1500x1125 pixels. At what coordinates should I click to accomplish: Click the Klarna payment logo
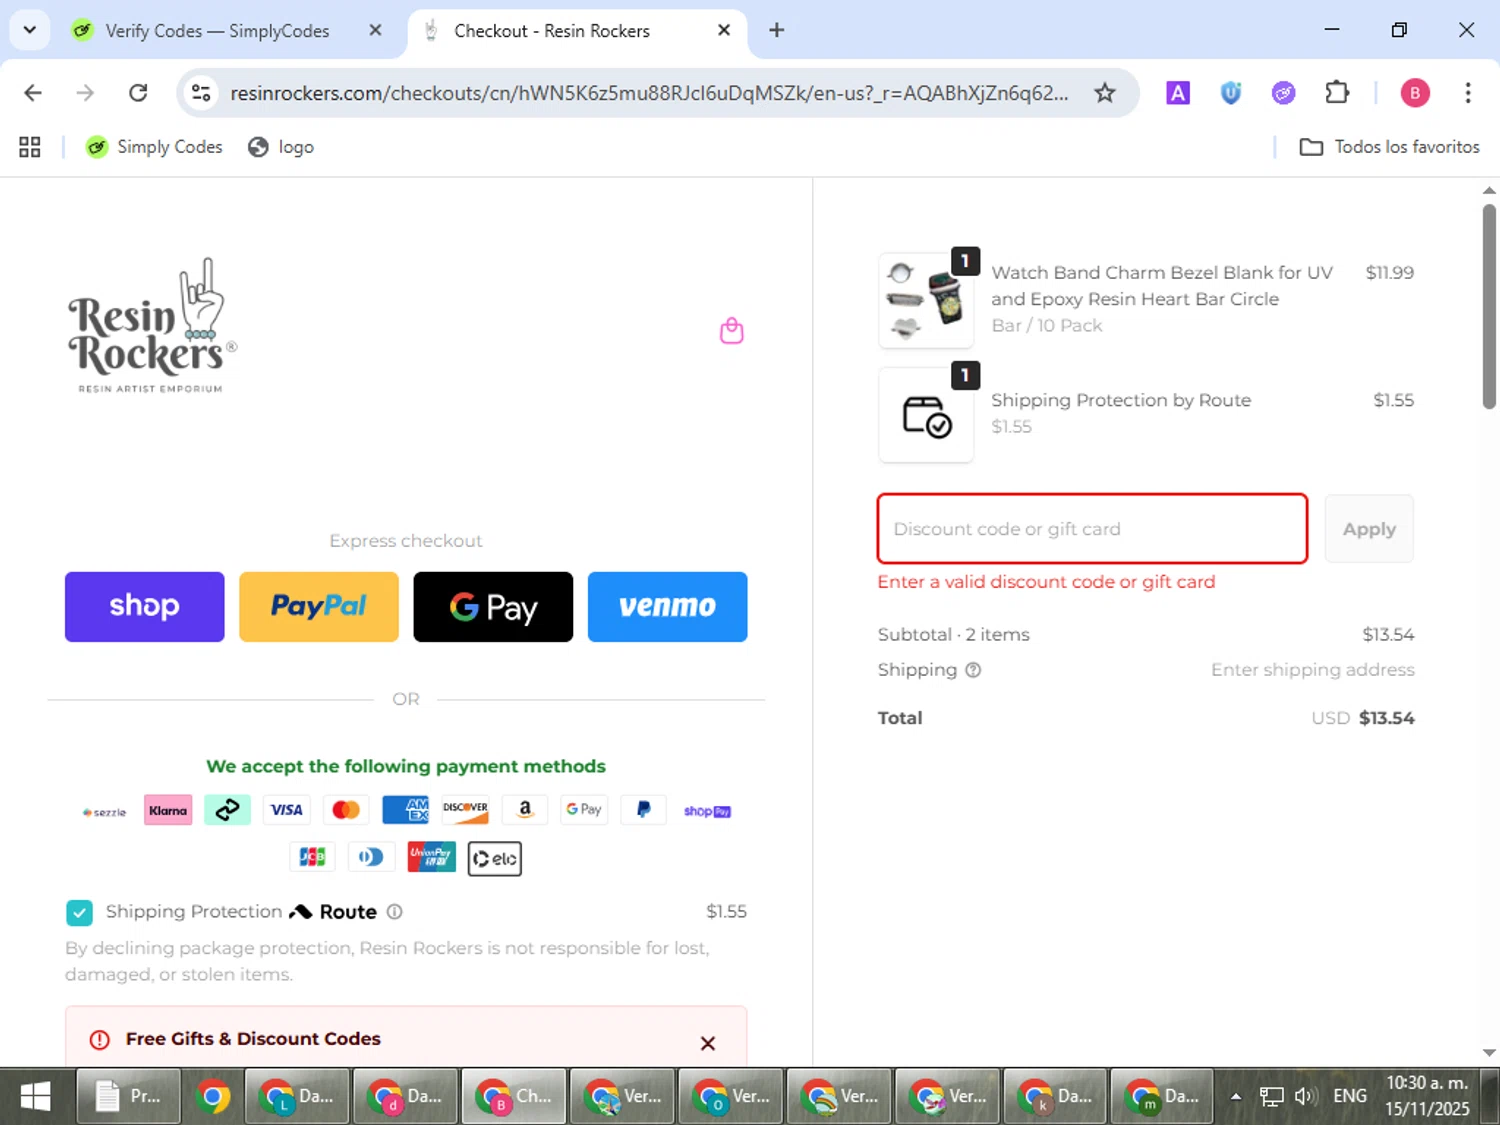(x=168, y=810)
